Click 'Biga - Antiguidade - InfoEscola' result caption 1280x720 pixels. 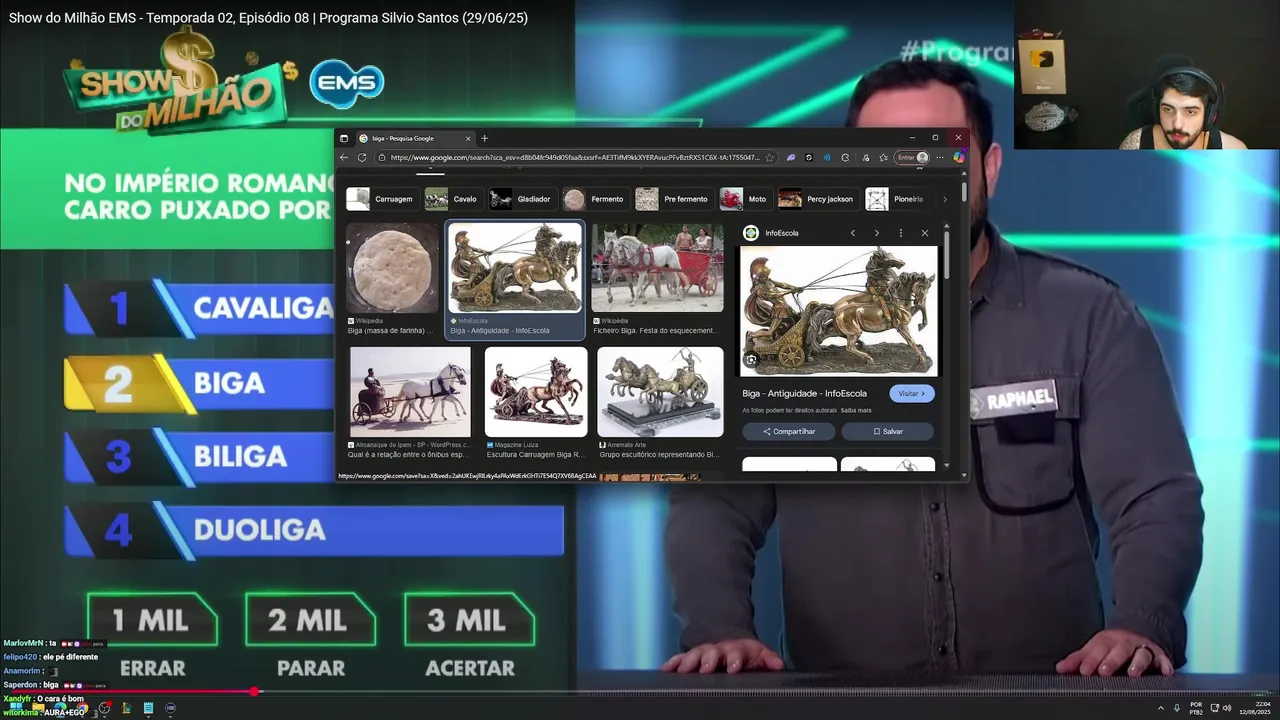click(x=499, y=330)
